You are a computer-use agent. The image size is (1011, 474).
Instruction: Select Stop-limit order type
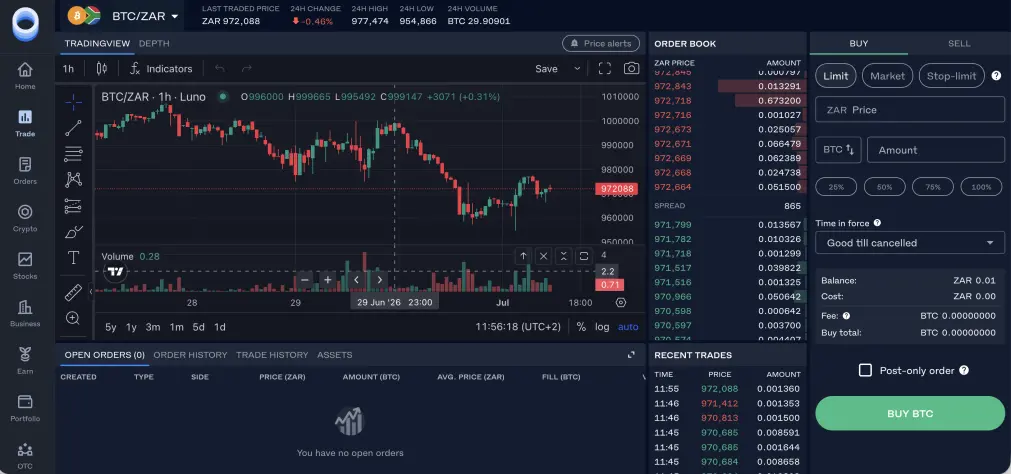click(952, 76)
